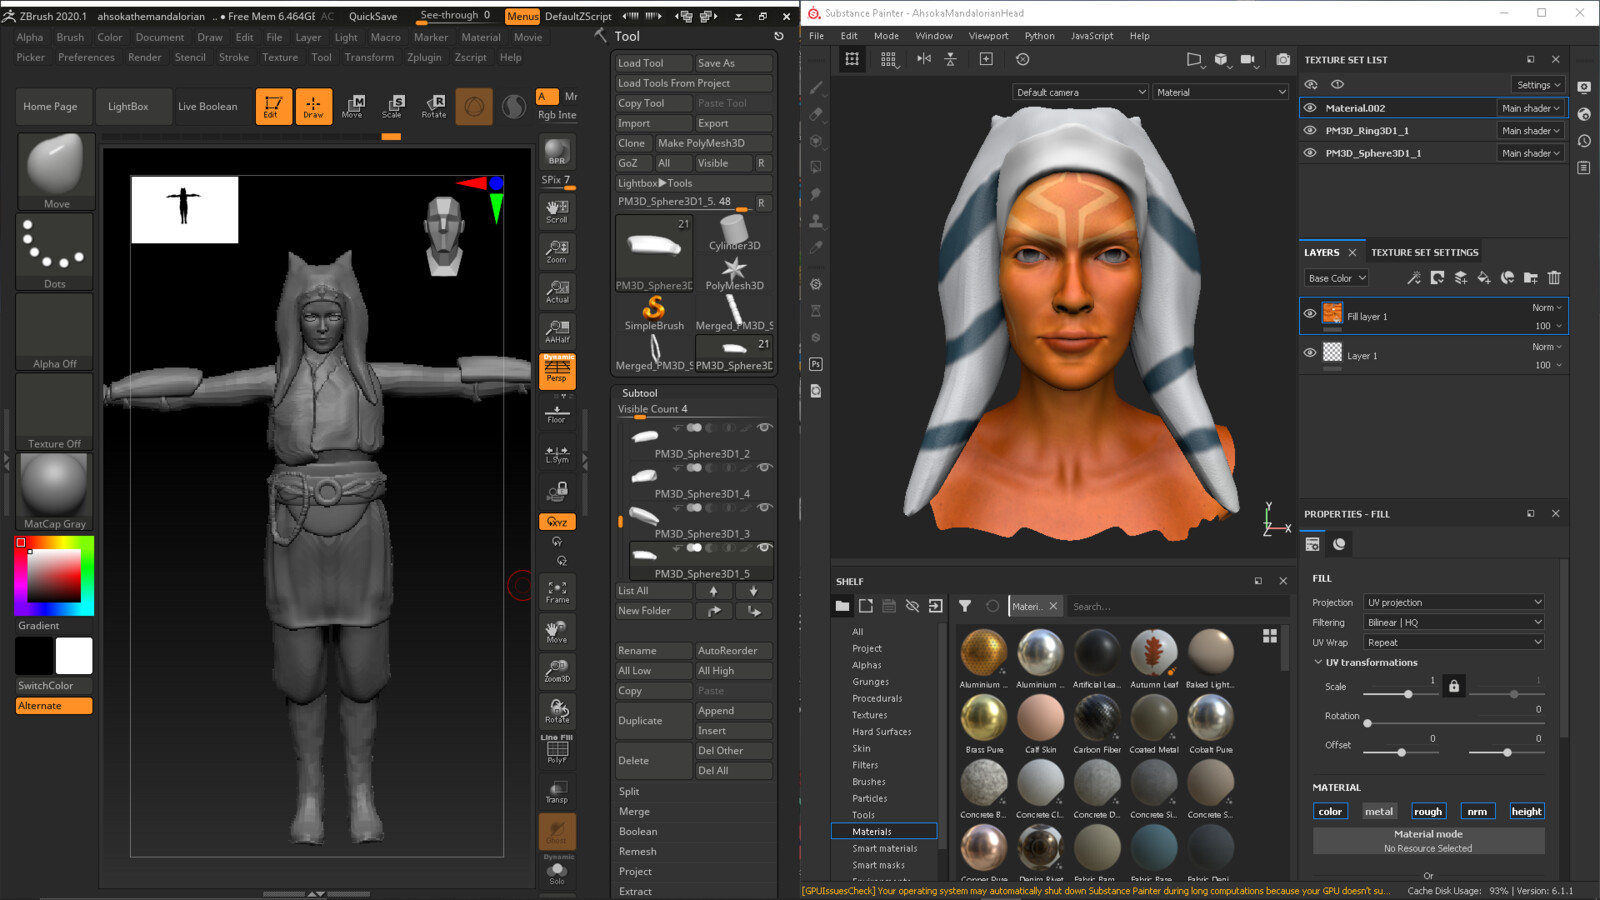1600x900 pixels.
Task: Click the add fill layer icon in Layers
Action: [1484, 278]
